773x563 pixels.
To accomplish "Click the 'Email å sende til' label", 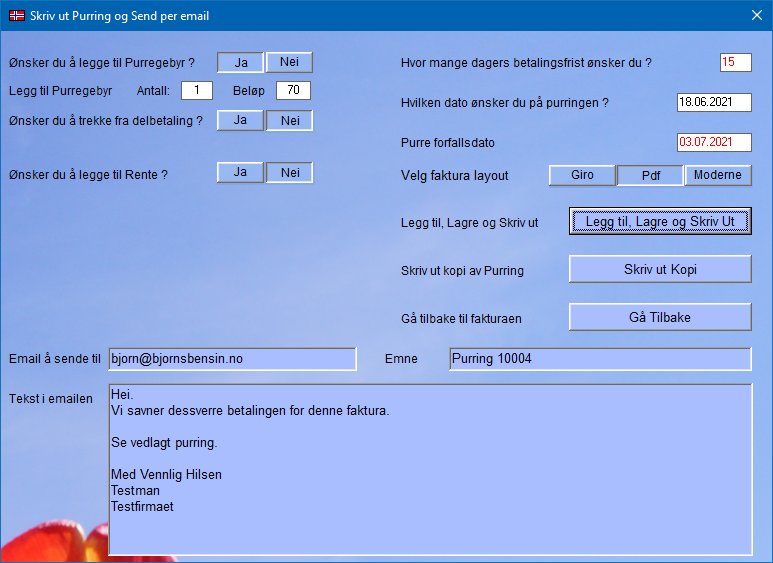I will (x=55, y=359).
